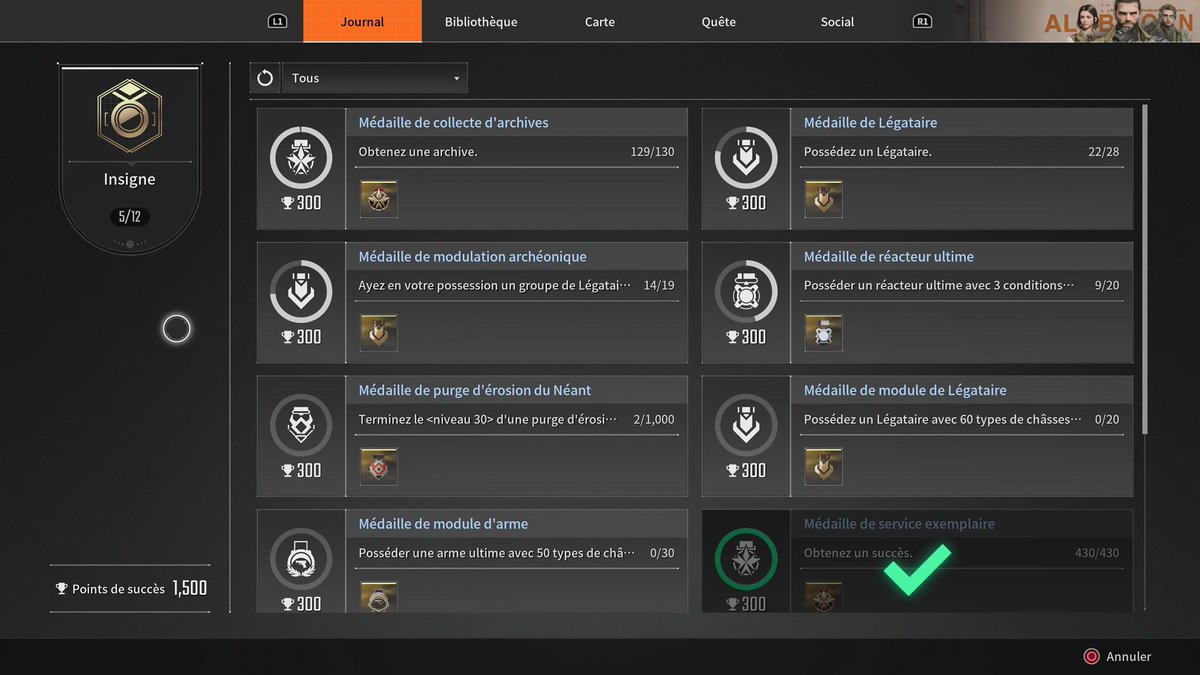Click the 0/20 module progress value
Viewport: 1200px width, 675px height.
click(x=1107, y=419)
